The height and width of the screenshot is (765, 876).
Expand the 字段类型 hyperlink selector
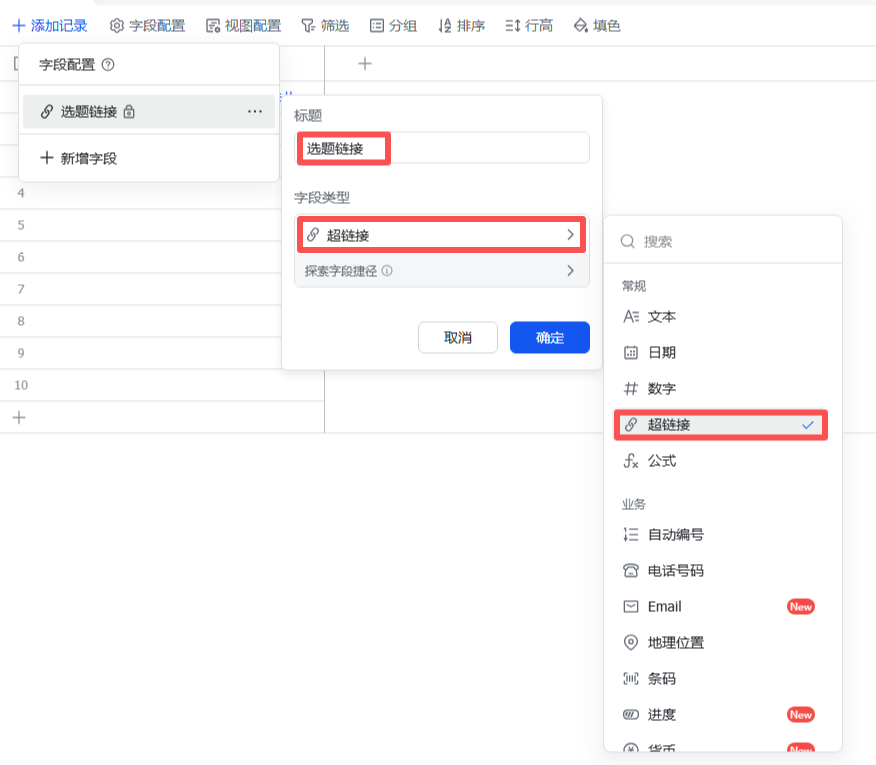click(x=441, y=235)
